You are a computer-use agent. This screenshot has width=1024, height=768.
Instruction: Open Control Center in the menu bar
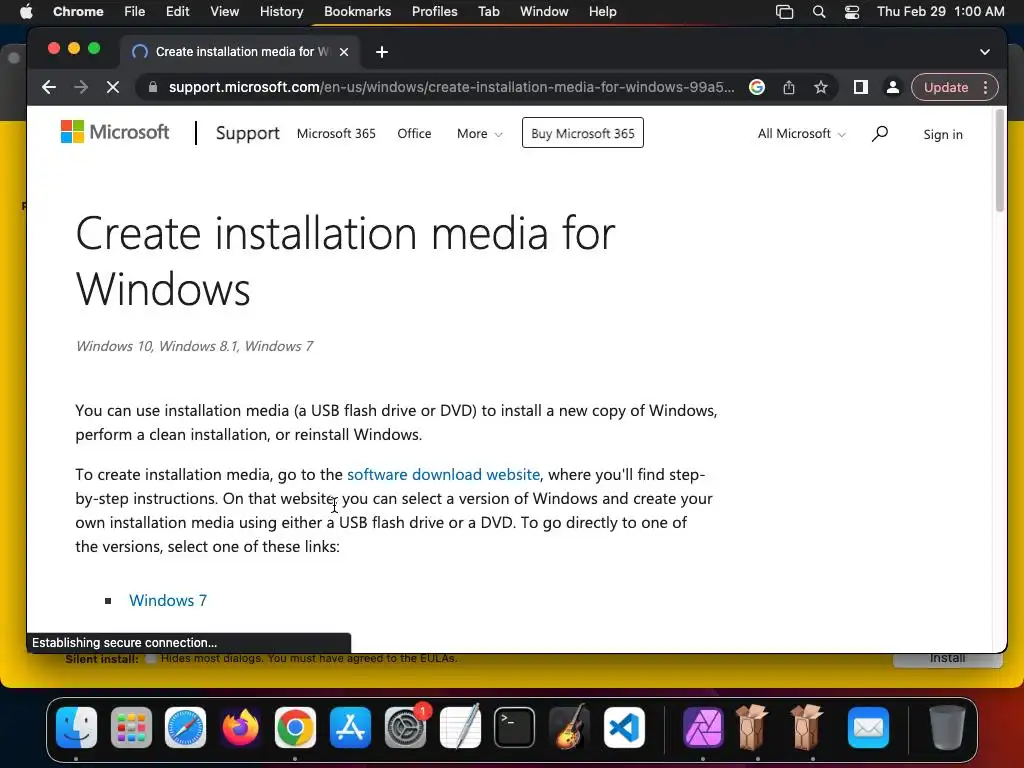[x=852, y=12]
